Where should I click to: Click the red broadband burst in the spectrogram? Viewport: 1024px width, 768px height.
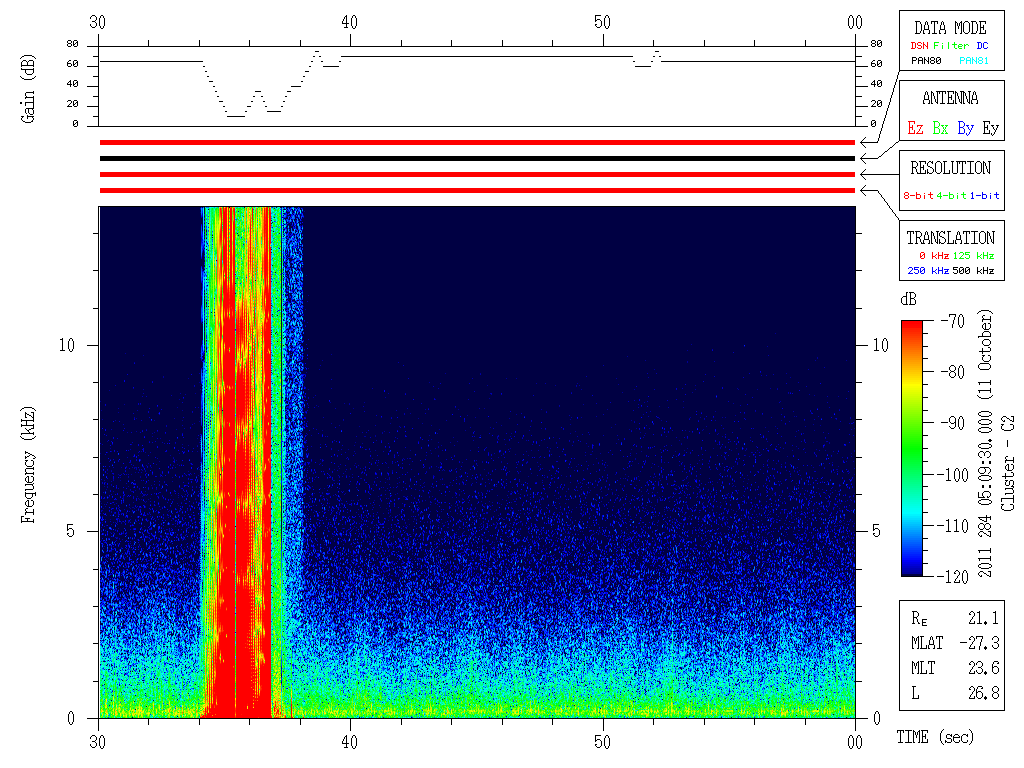(x=244, y=462)
